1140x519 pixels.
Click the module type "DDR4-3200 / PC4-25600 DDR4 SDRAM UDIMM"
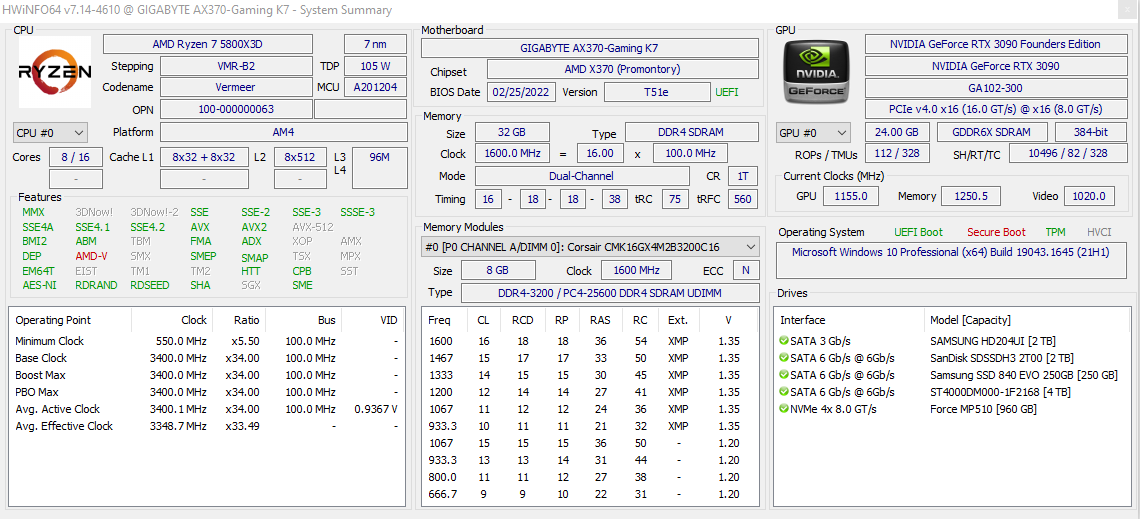pos(609,292)
